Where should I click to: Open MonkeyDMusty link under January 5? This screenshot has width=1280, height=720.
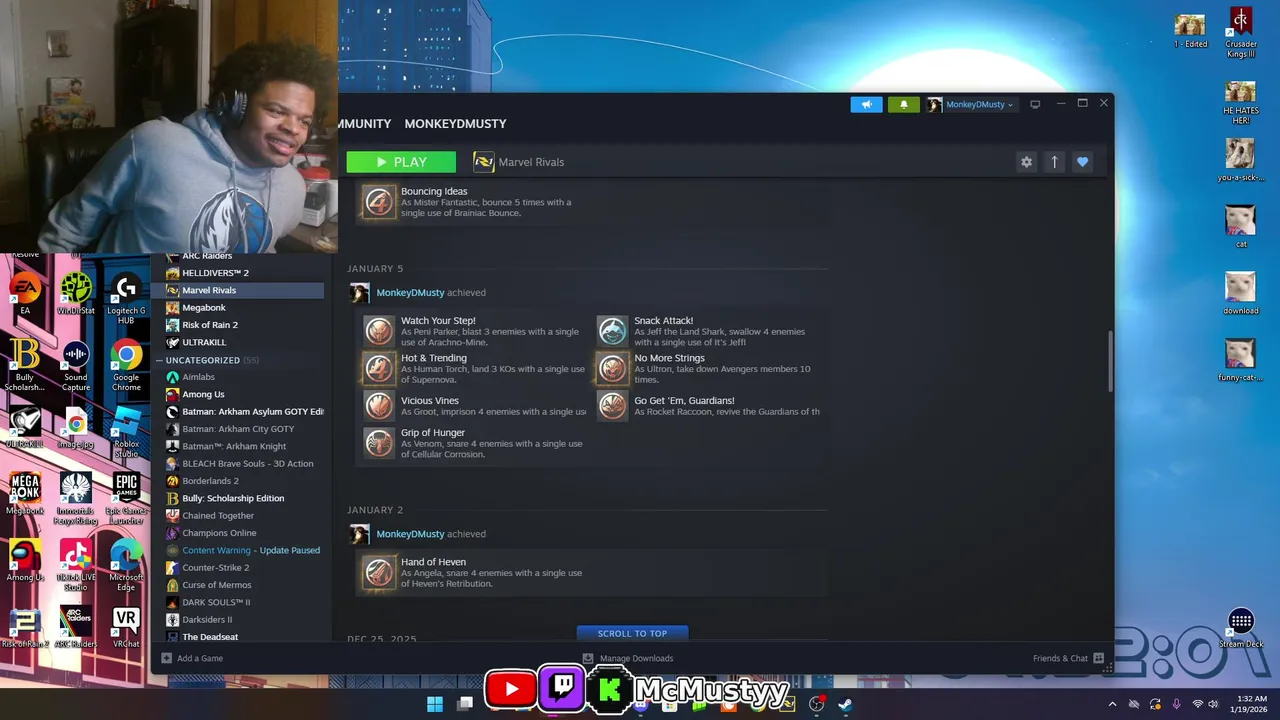pyautogui.click(x=410, y=293)
